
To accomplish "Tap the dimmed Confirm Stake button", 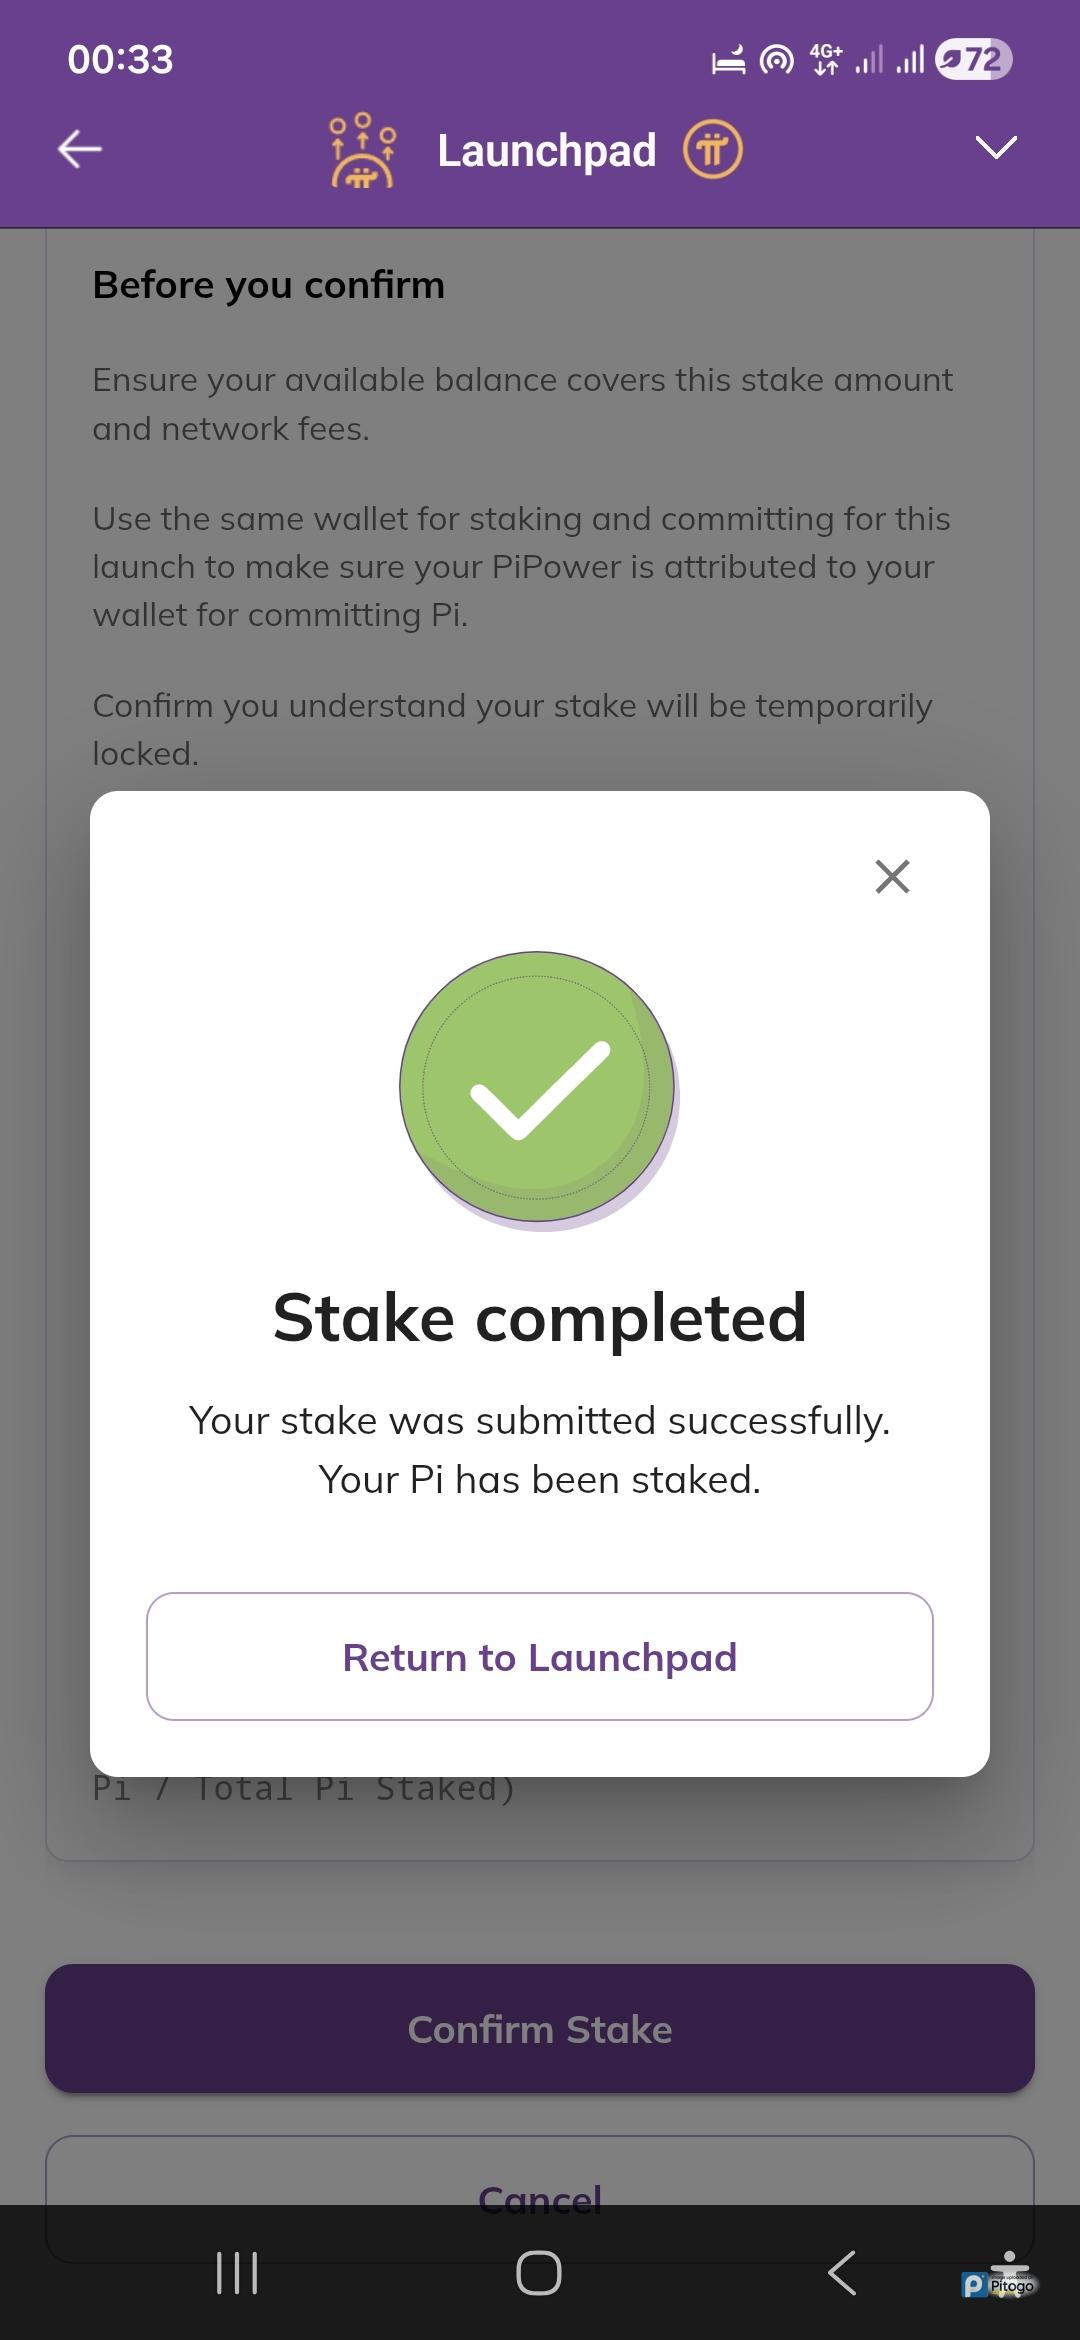I will 540,2028.
